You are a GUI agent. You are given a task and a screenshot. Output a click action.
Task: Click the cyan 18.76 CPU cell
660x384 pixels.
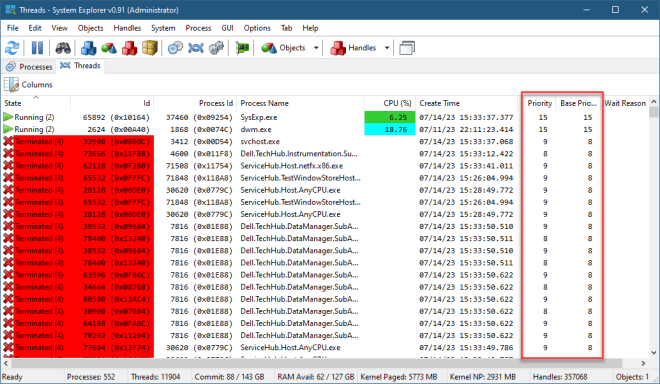coord(390,130)
